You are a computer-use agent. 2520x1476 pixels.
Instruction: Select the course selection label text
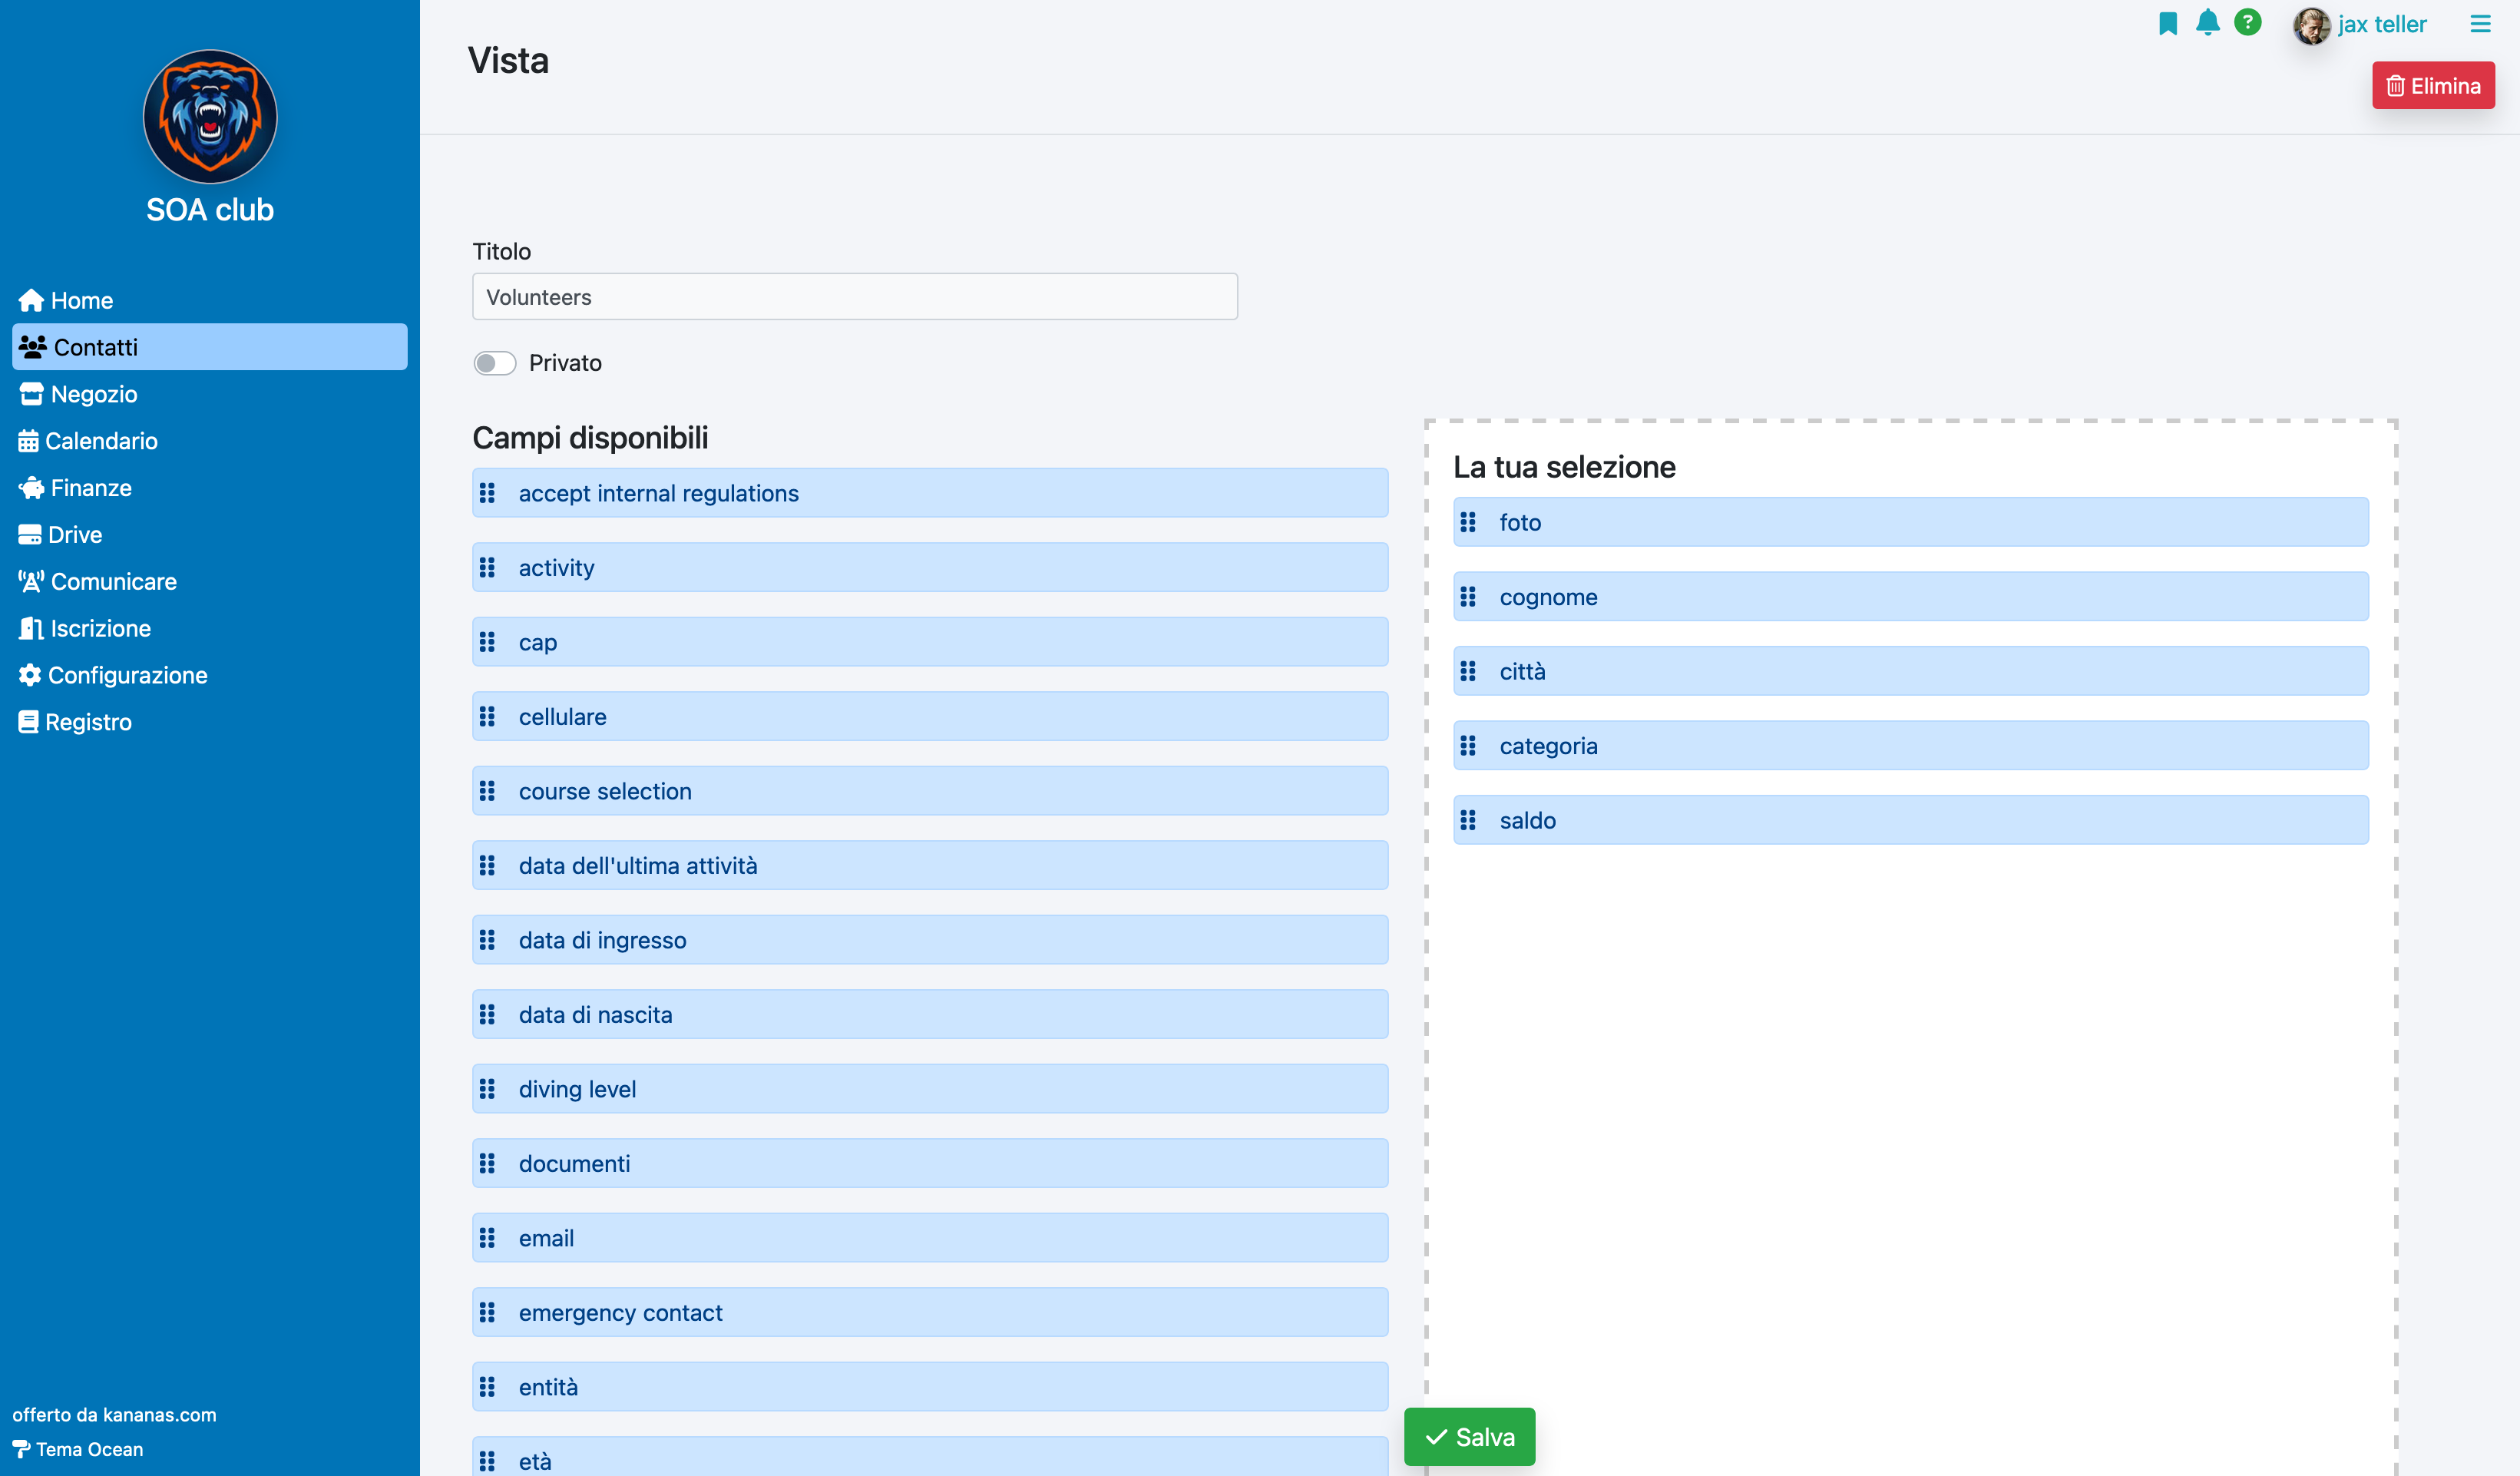(605, 791)
